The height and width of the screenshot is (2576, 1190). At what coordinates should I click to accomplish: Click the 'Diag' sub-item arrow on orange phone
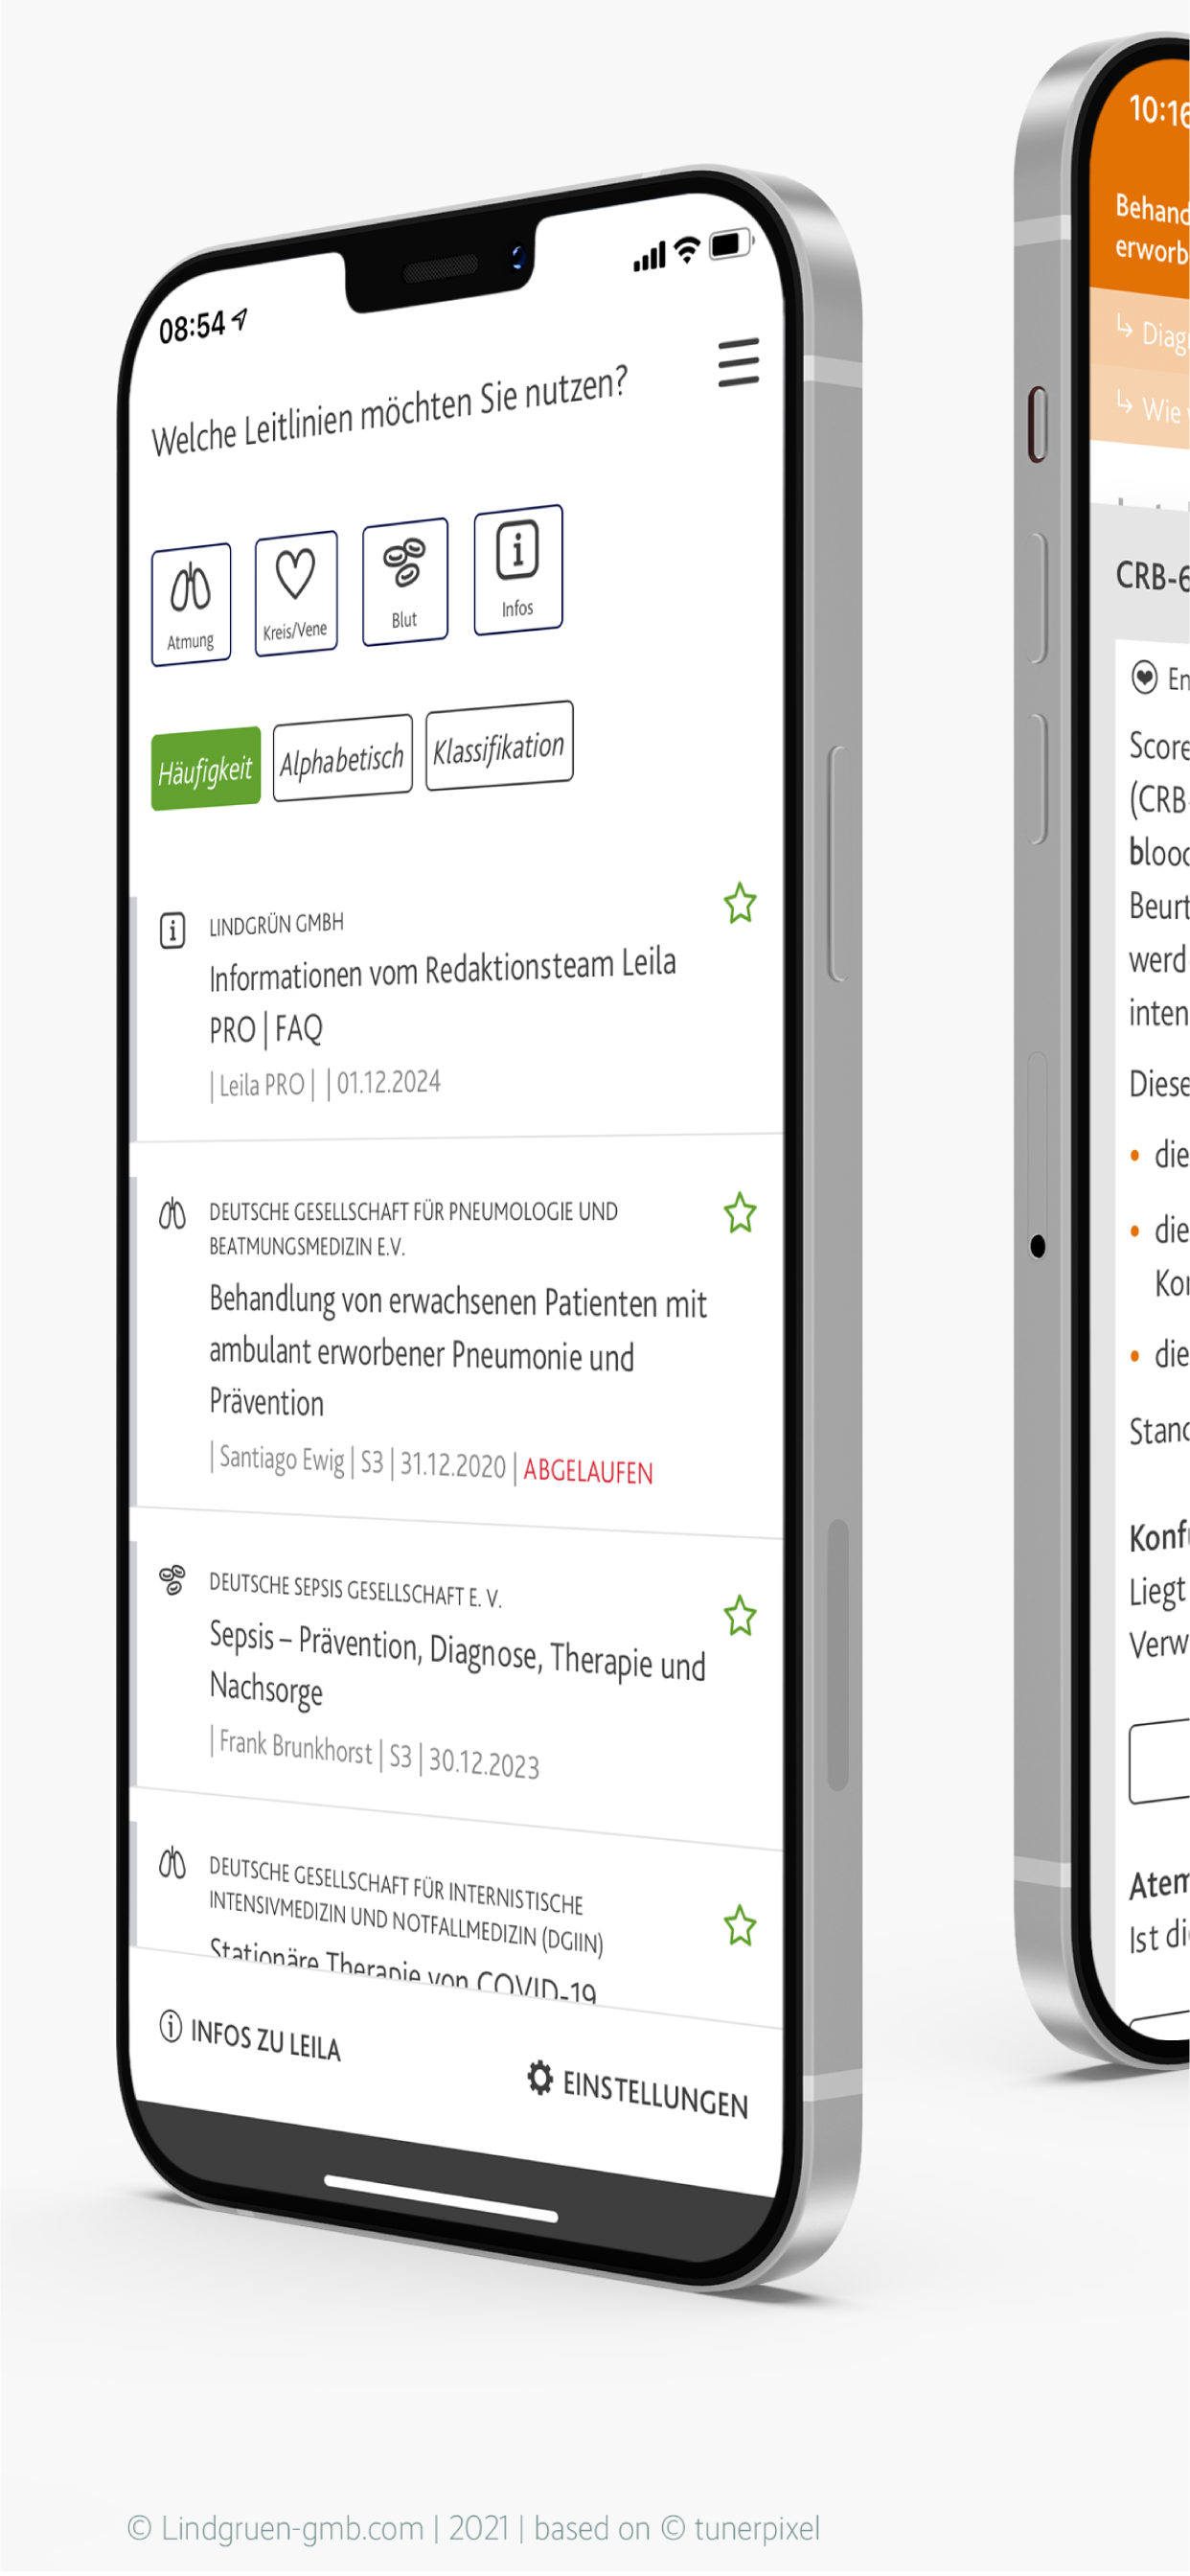(1124, 325)
